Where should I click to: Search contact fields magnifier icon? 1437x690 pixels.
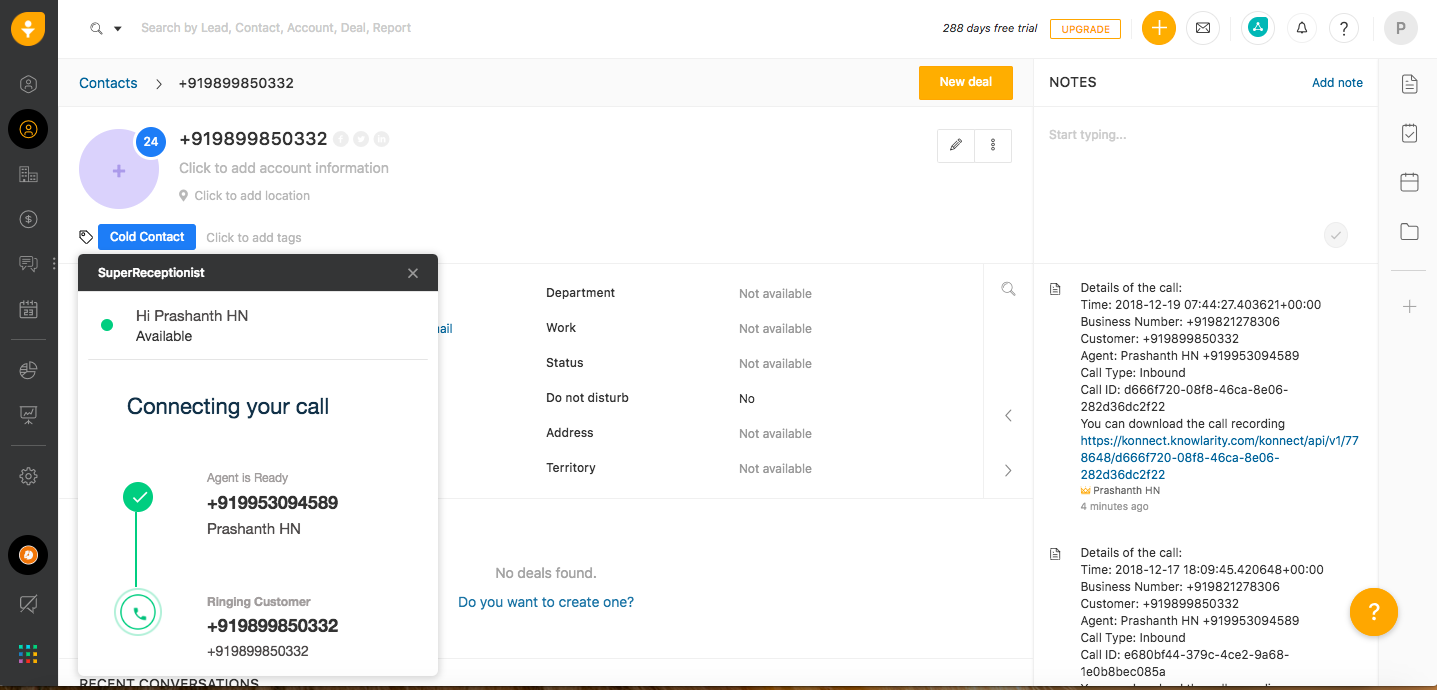tap(1008, 289)
